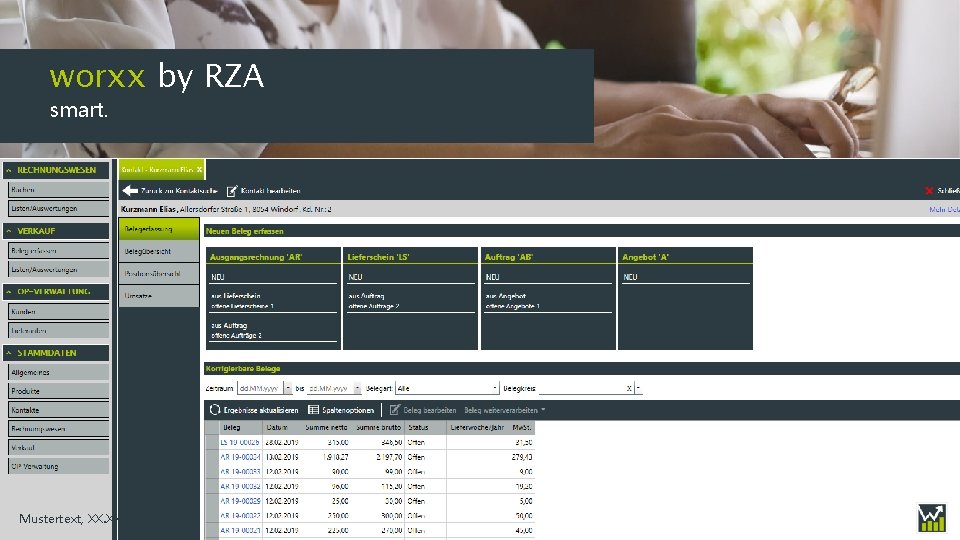Switch to the Belegübersicht tab
Screen dimensions: 960x540
(x=159, y=251)
